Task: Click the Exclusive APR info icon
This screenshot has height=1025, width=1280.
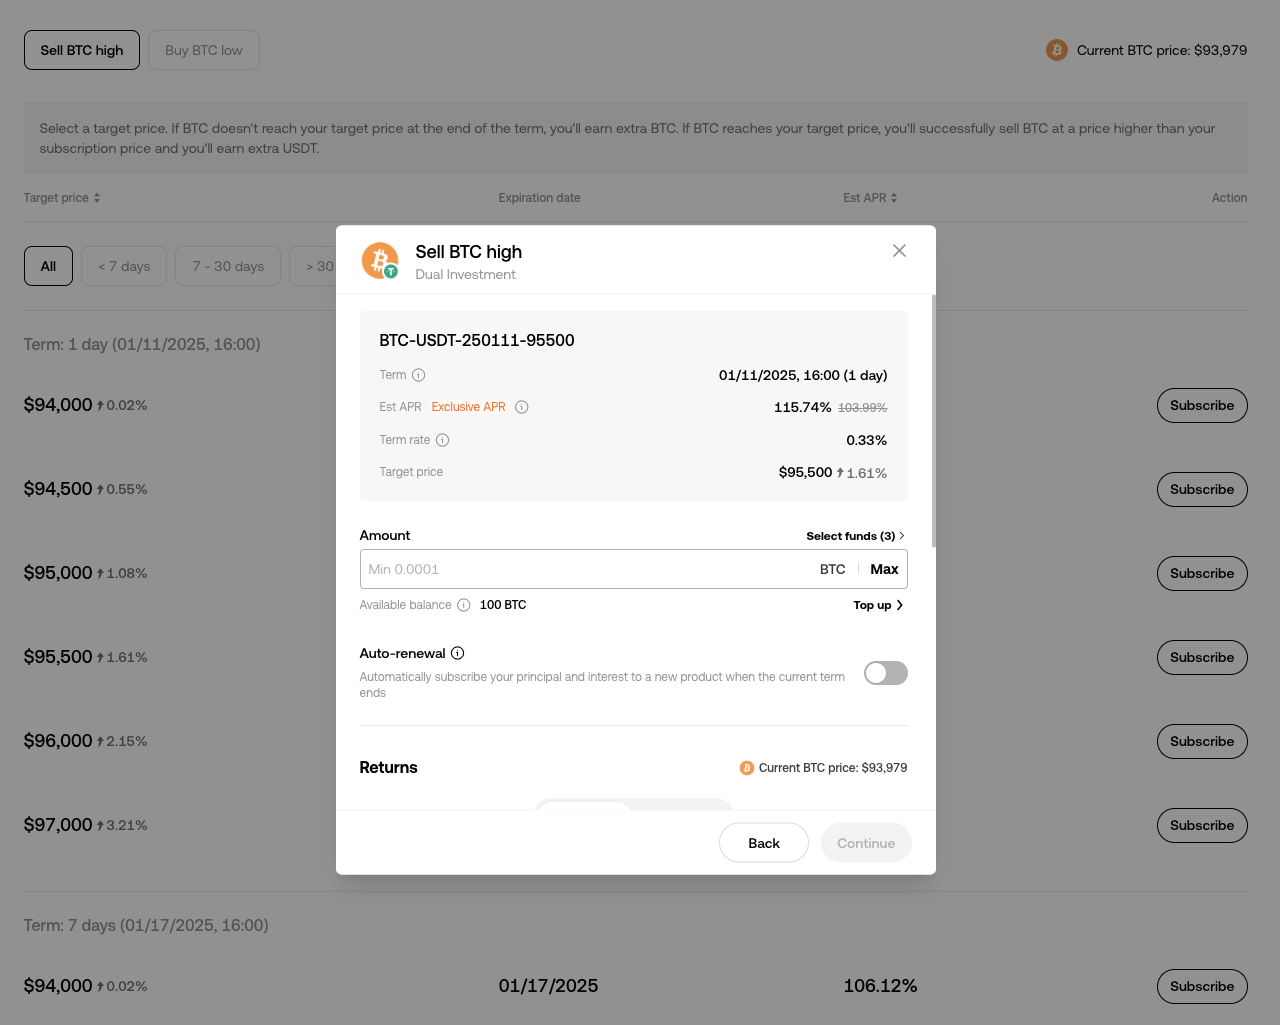Action: click(x=521, y=407)
